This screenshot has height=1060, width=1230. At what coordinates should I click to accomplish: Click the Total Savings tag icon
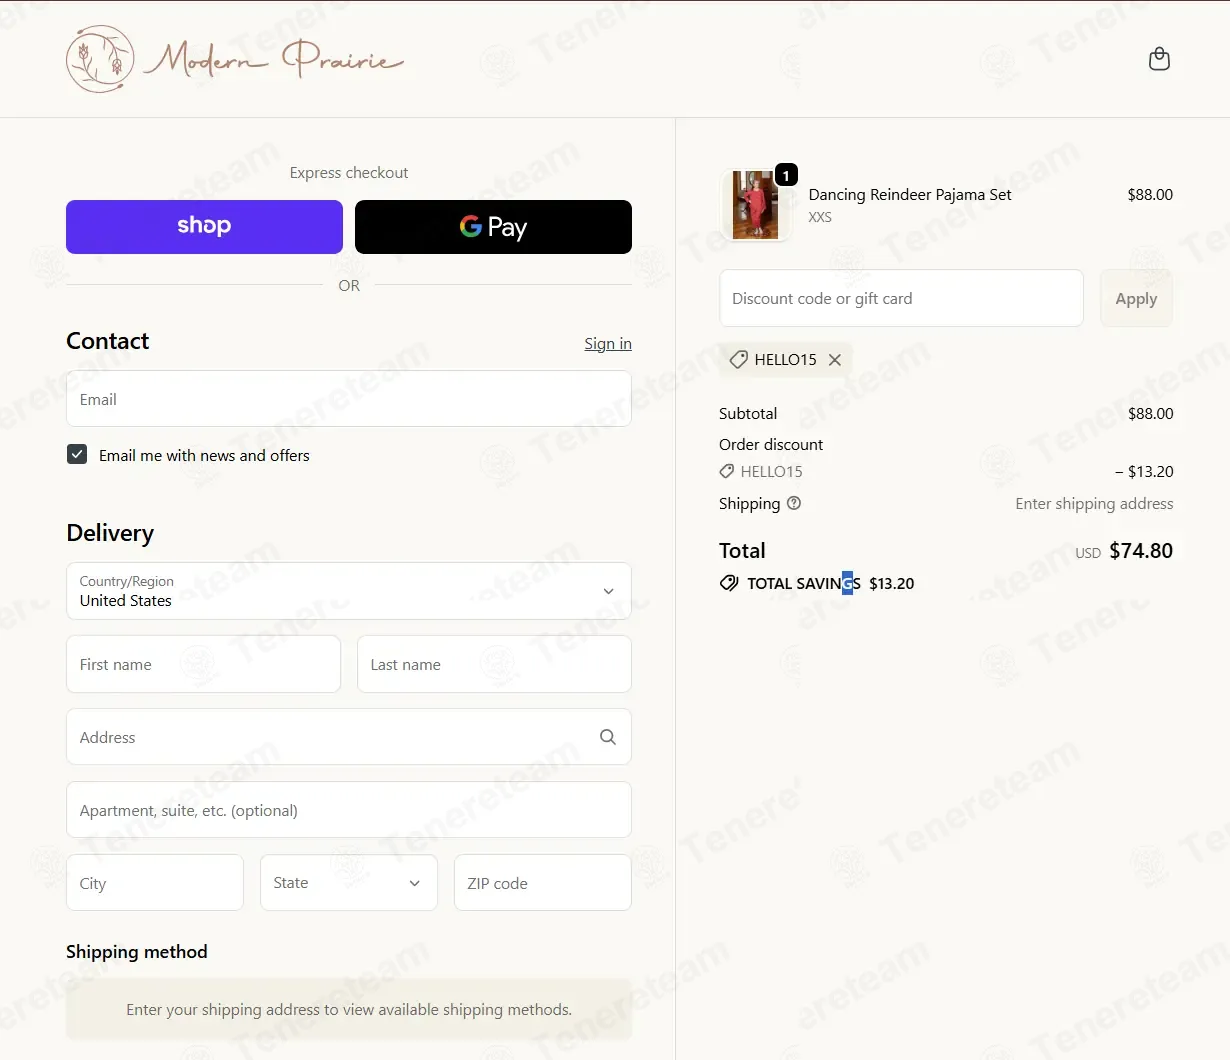[x=729, y=583]
